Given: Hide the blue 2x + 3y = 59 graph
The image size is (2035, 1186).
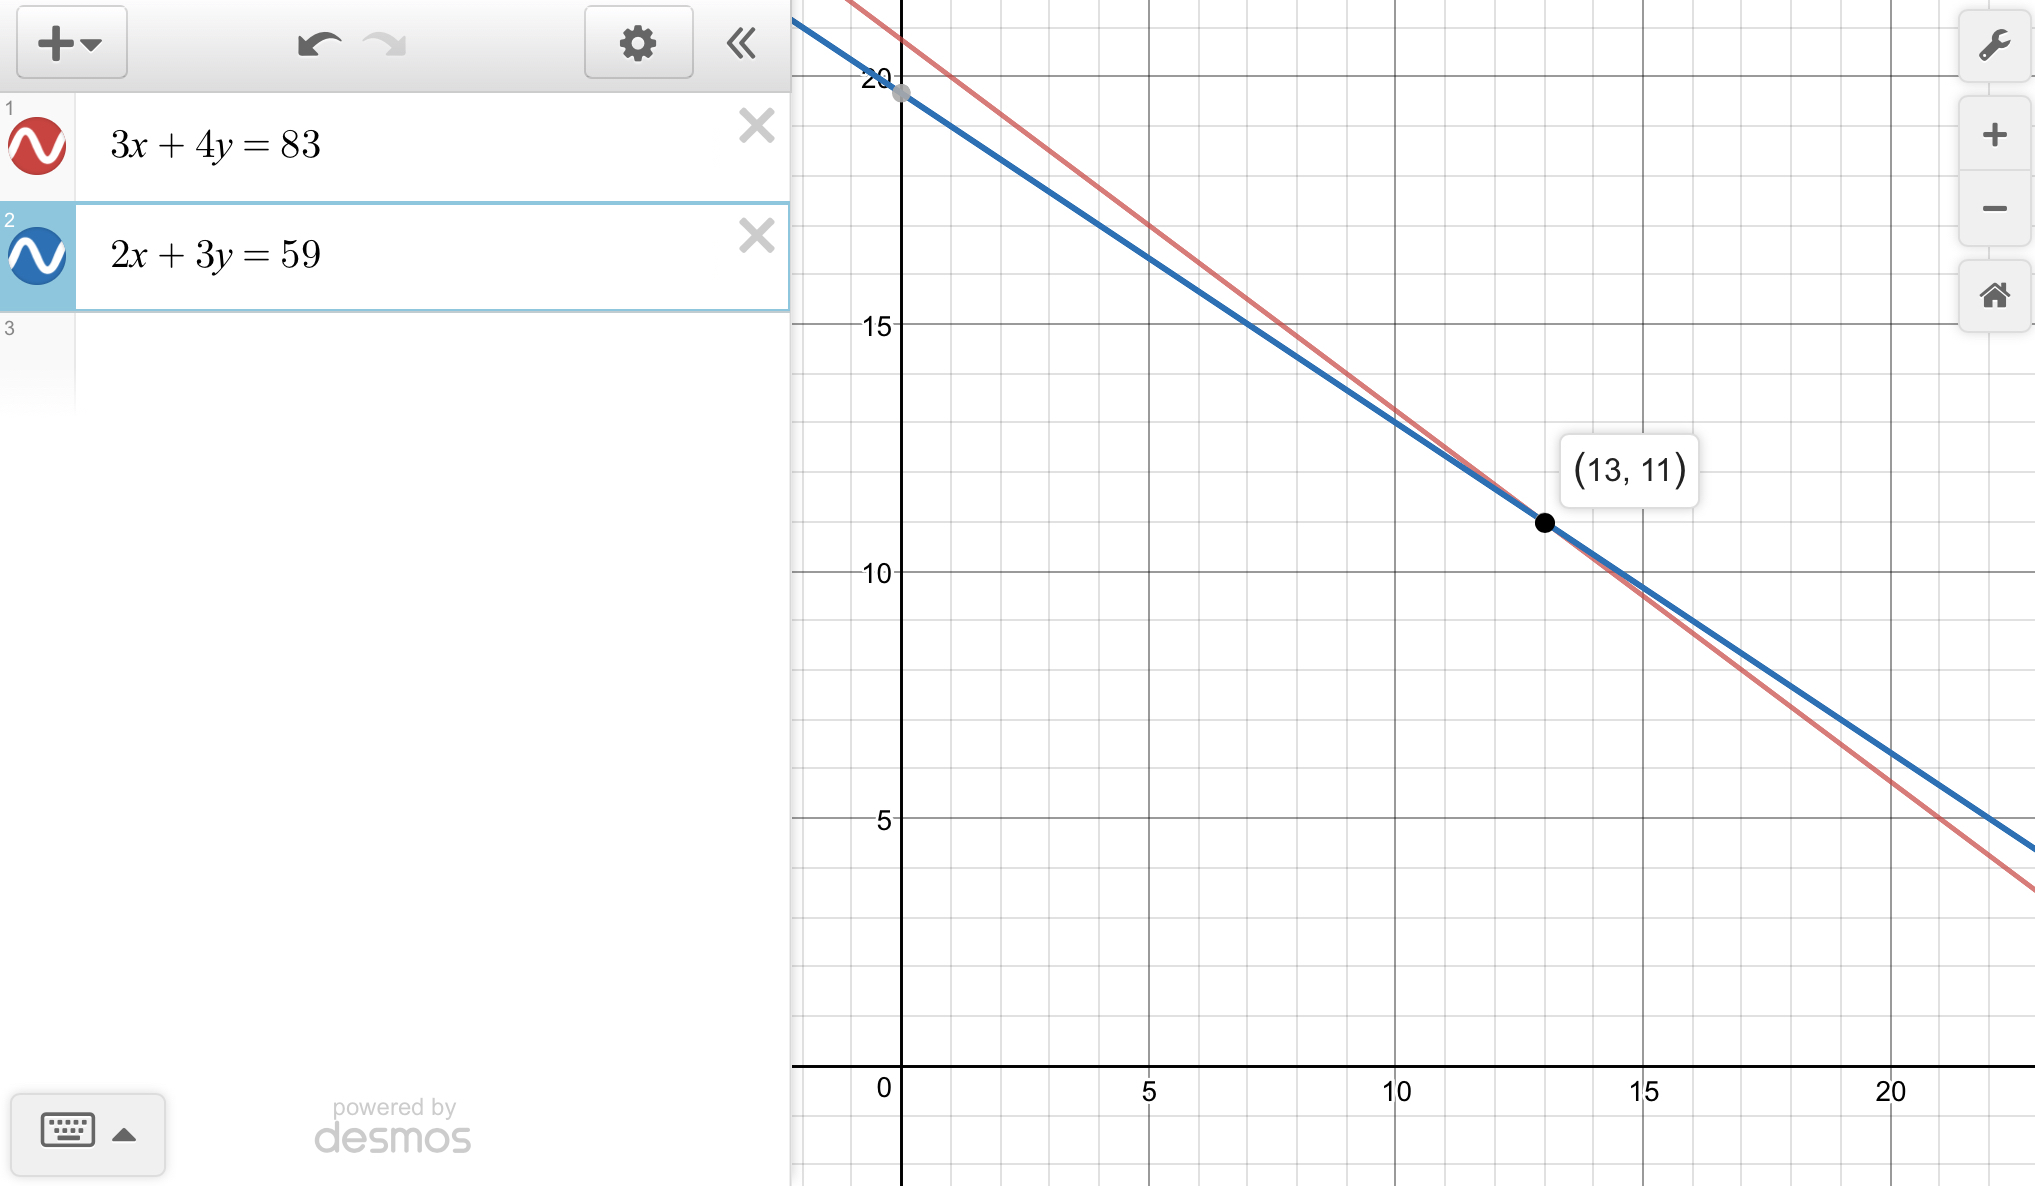Looking at the screenshot, I should point(37,256).
